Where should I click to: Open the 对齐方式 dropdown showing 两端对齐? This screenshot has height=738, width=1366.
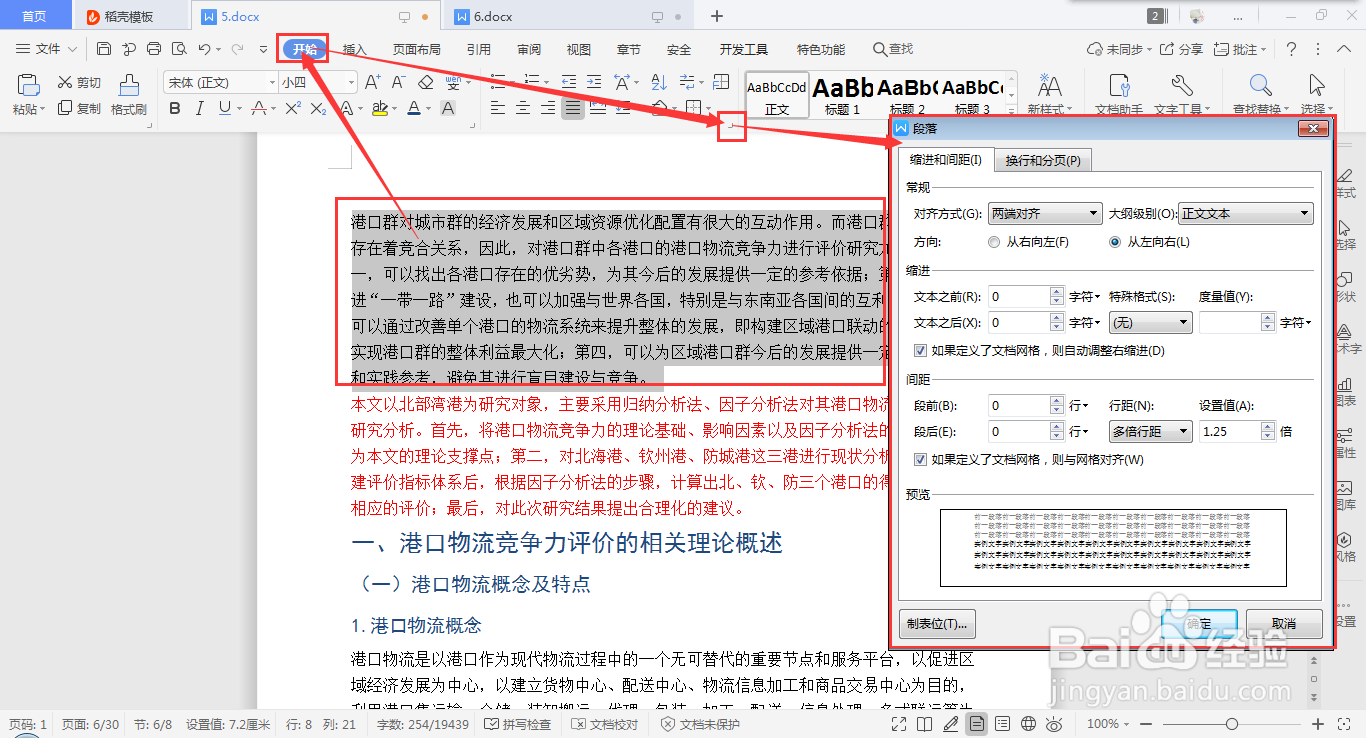tap(1044, 213)
